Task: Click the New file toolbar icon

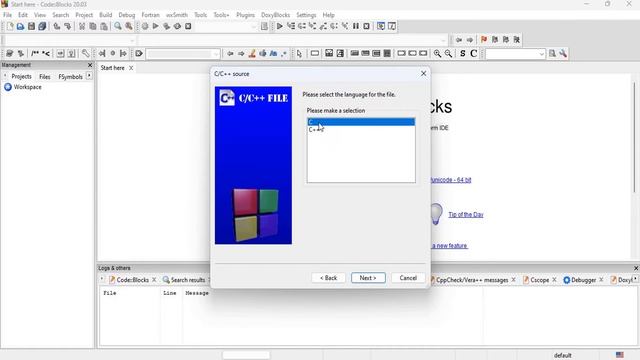Action: coord(10,26)
